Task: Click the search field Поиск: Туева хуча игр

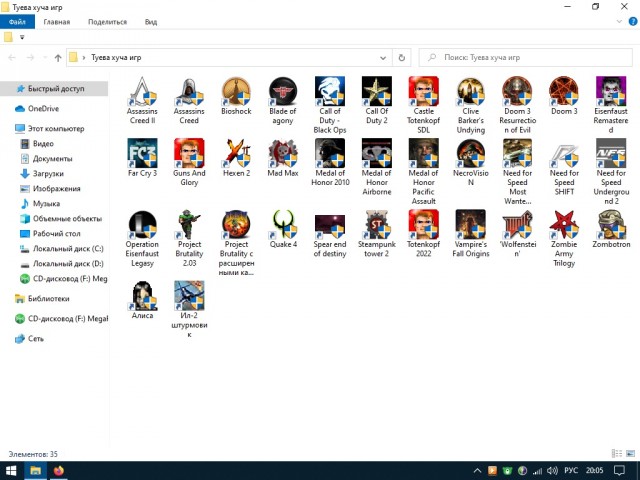Action: coord(526,58)
